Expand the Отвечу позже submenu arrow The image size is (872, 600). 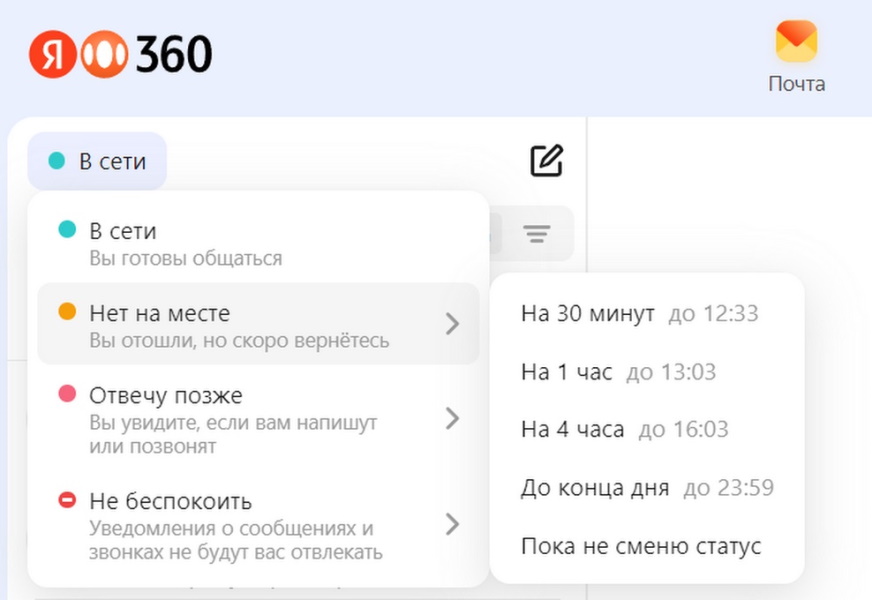click(x=452, y=418)
